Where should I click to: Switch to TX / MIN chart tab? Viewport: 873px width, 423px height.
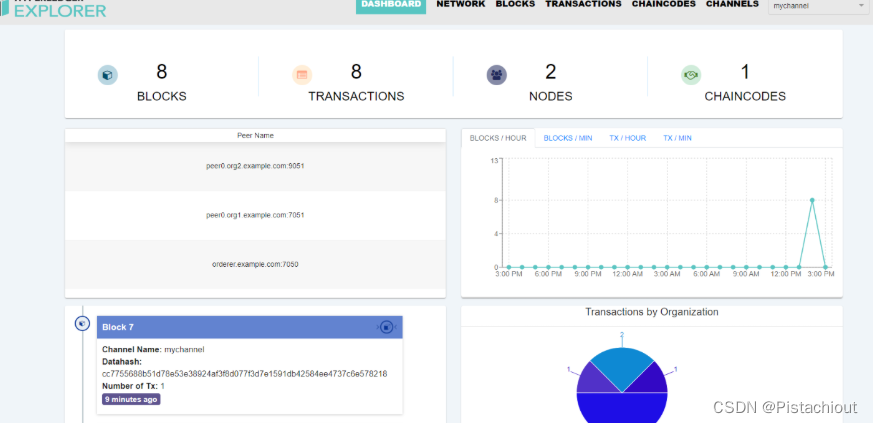point(677,138)
